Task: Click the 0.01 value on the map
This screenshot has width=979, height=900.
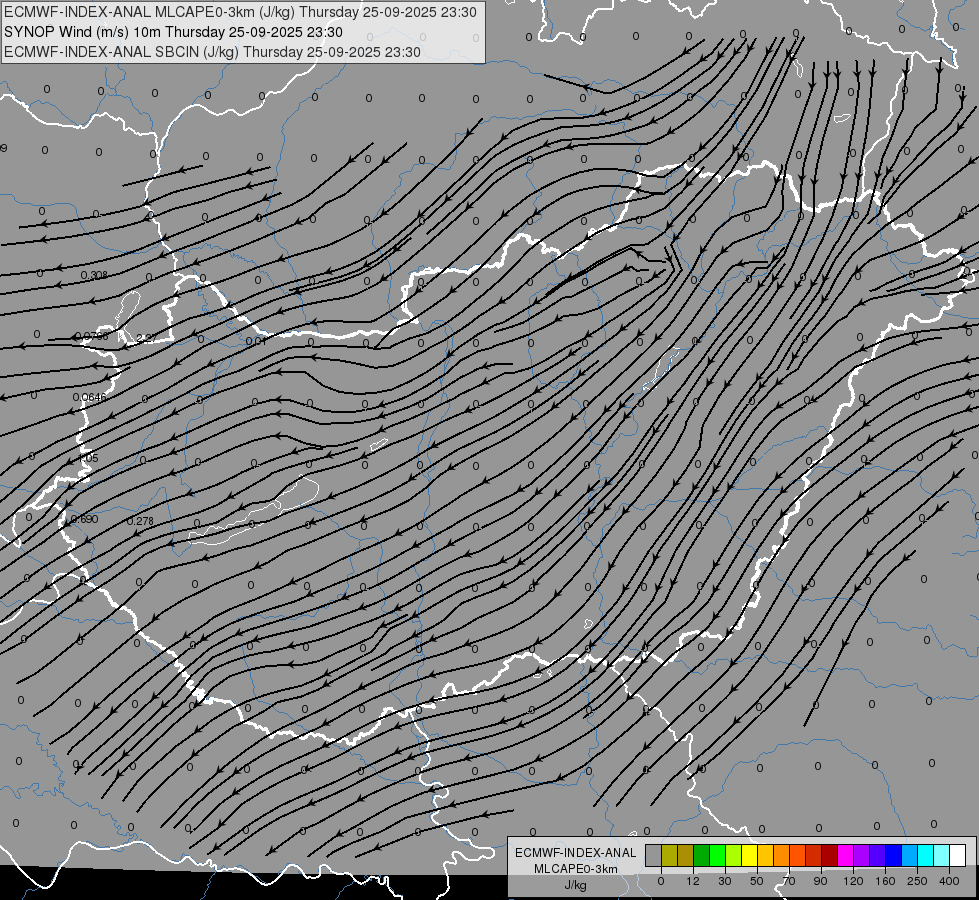Action: tap(256, 341)
